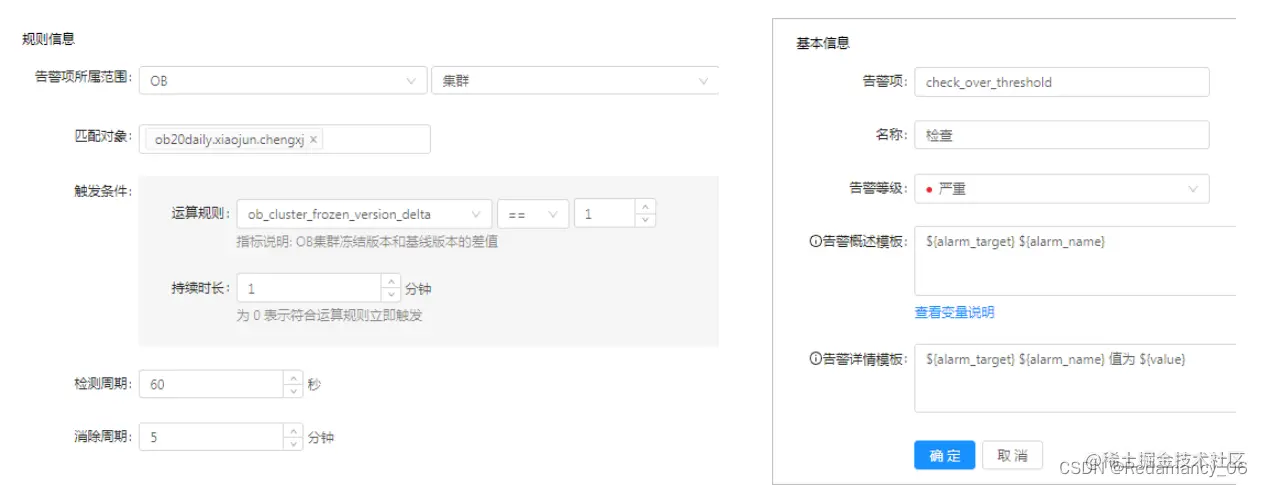Click the 名称 input containing 检查
The width and height of the screenshot is (1262, 487).
point(1061,135)
